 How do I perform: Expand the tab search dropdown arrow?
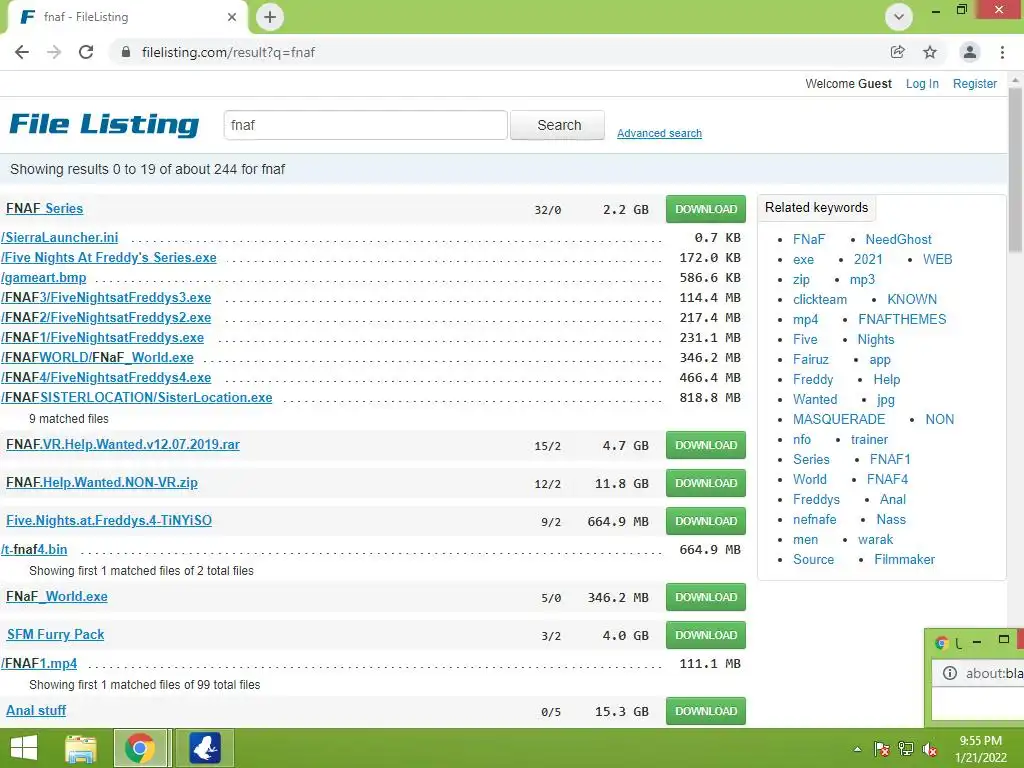tap(899, 17)
